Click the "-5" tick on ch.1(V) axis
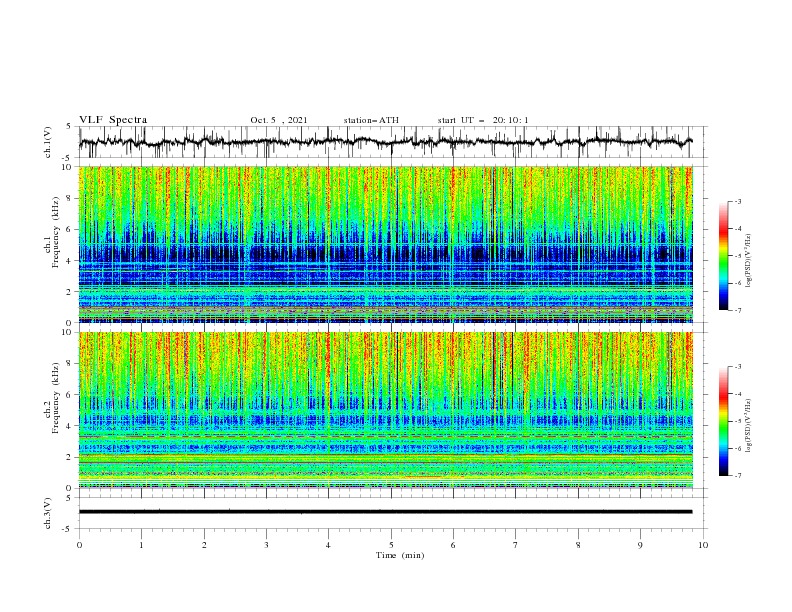The width and height of the screenshot is (792, 612). tap(67, 158)
